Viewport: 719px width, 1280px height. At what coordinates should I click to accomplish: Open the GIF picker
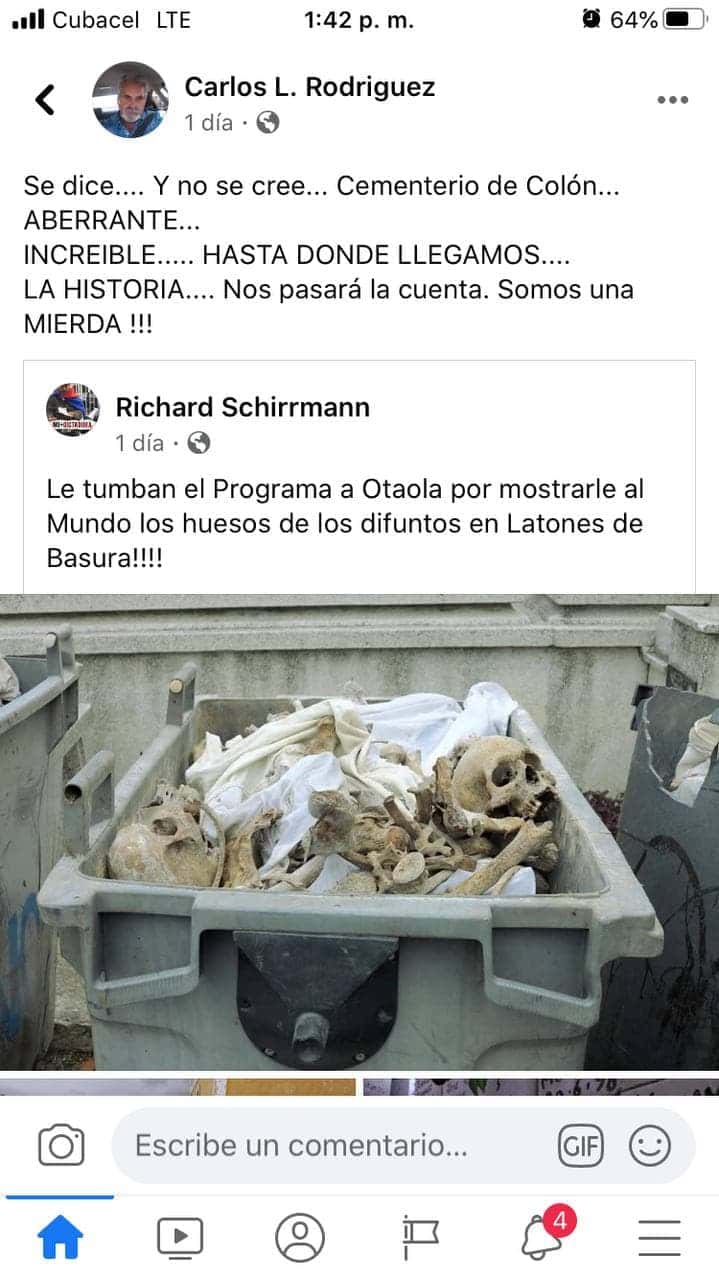580,1146
